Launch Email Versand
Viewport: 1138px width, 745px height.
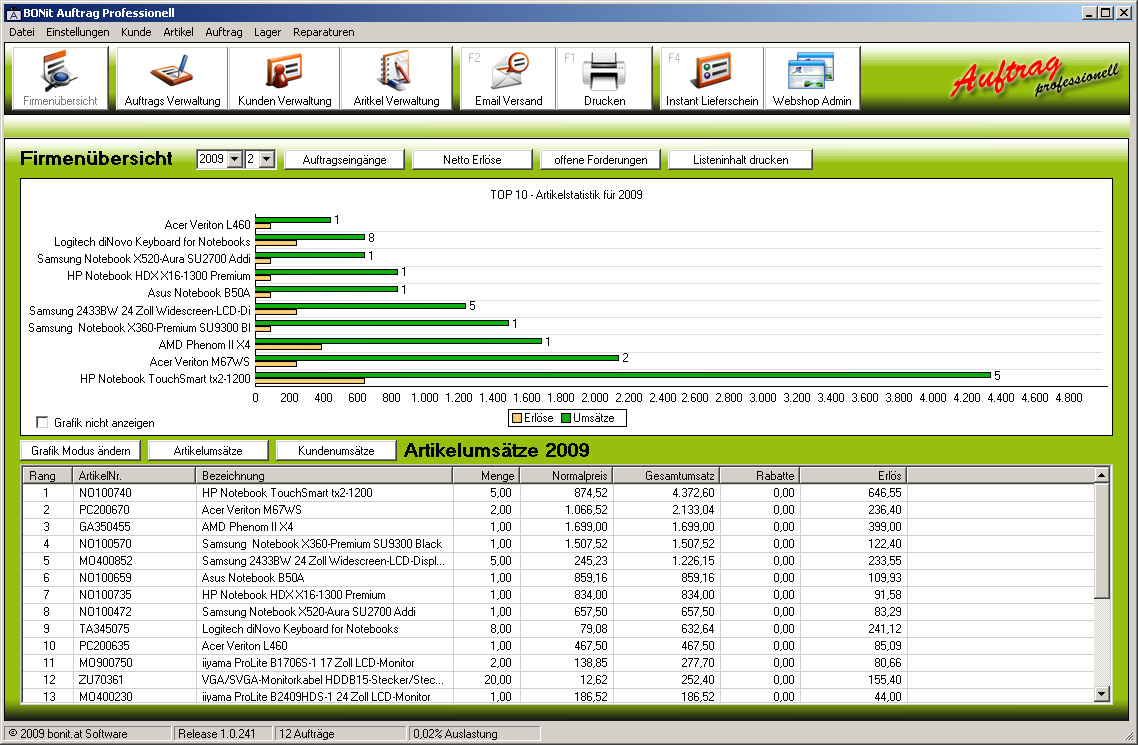coord(508,78)
